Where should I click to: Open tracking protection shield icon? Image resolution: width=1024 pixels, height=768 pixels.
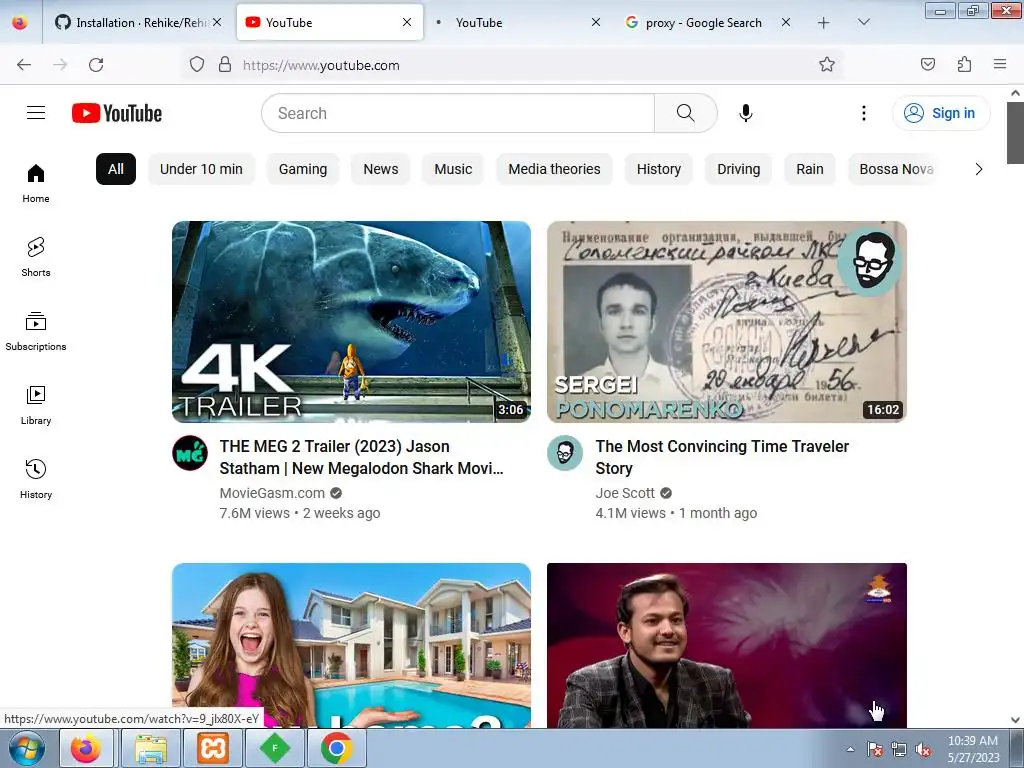coord(197,64)
